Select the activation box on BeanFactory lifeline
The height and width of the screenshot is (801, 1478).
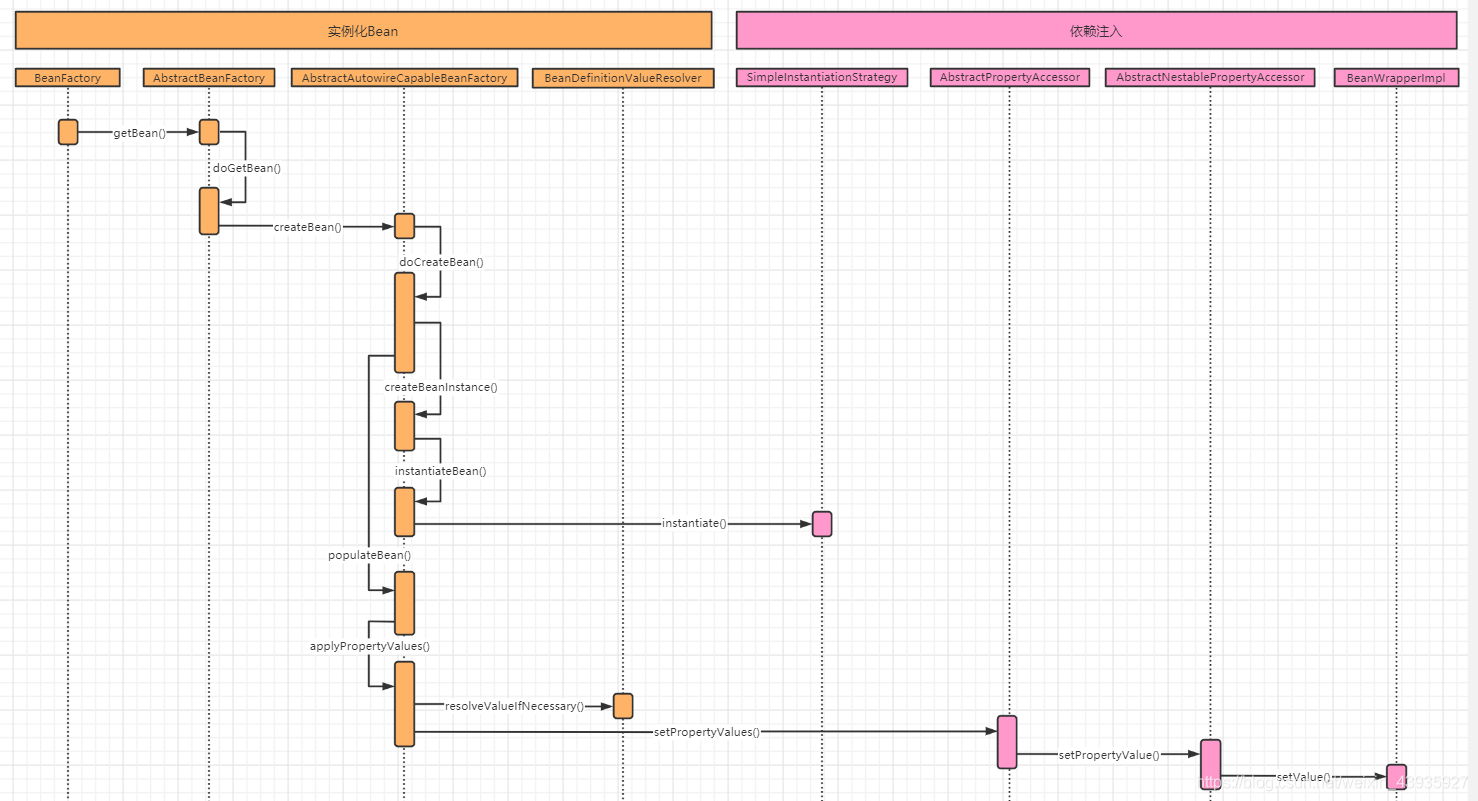click(x=67, y=132)
